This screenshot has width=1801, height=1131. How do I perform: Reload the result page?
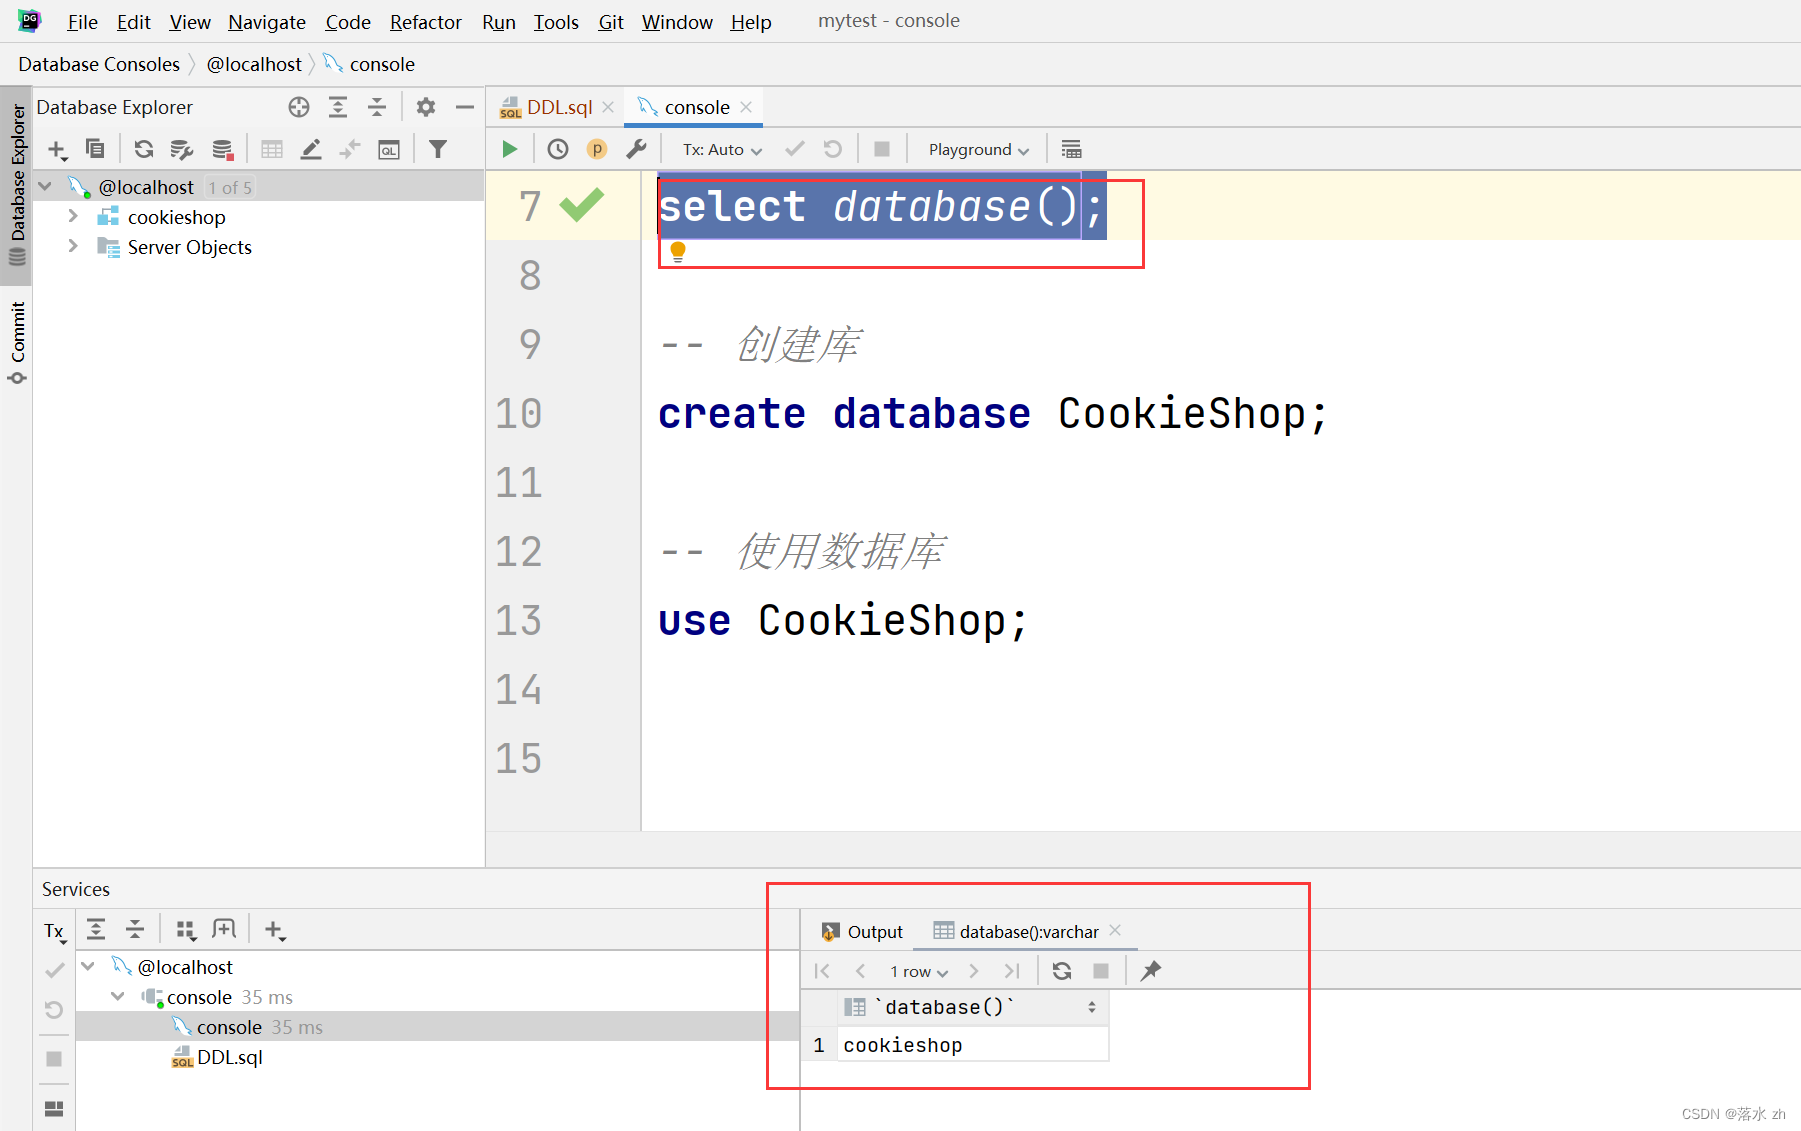point(1062,971)
